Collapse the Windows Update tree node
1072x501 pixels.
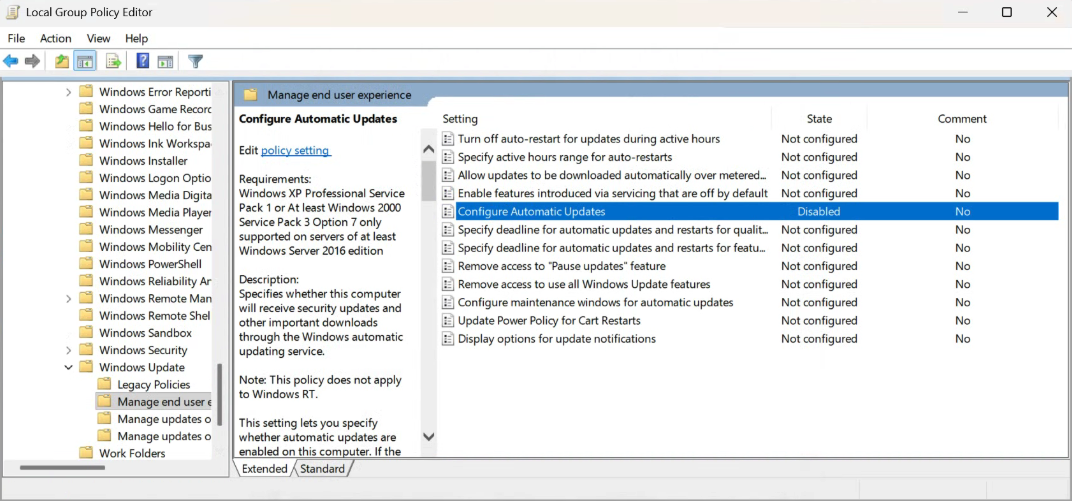click(x=69, y=368)
